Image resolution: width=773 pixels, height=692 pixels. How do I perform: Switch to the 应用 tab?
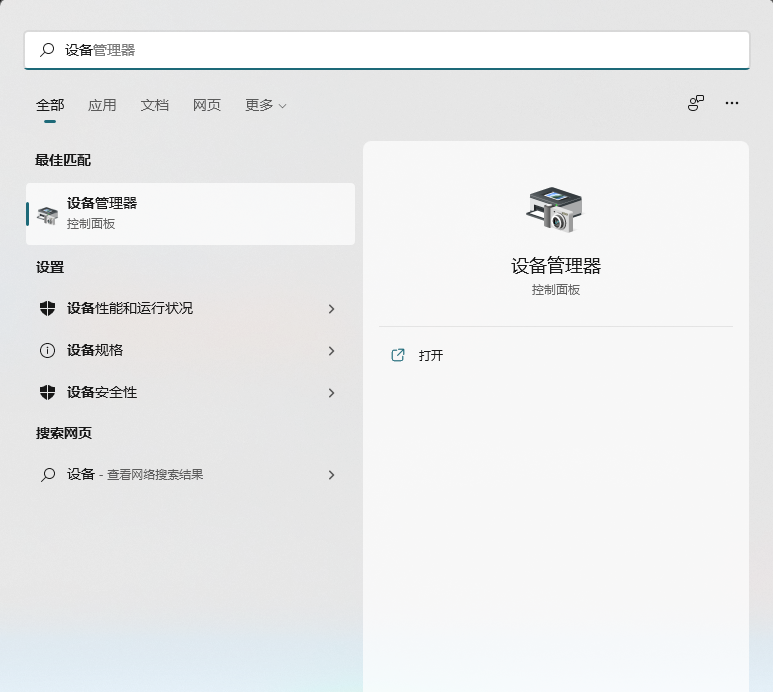[102, 105]
